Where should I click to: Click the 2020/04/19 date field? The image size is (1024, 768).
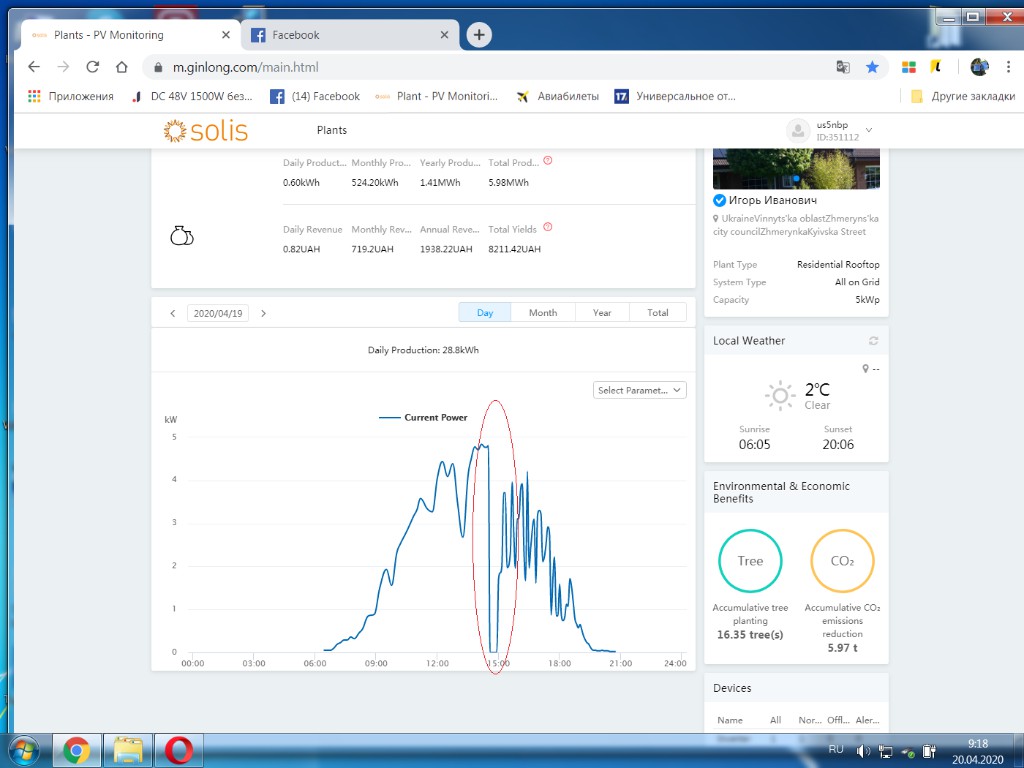[217, 313]
